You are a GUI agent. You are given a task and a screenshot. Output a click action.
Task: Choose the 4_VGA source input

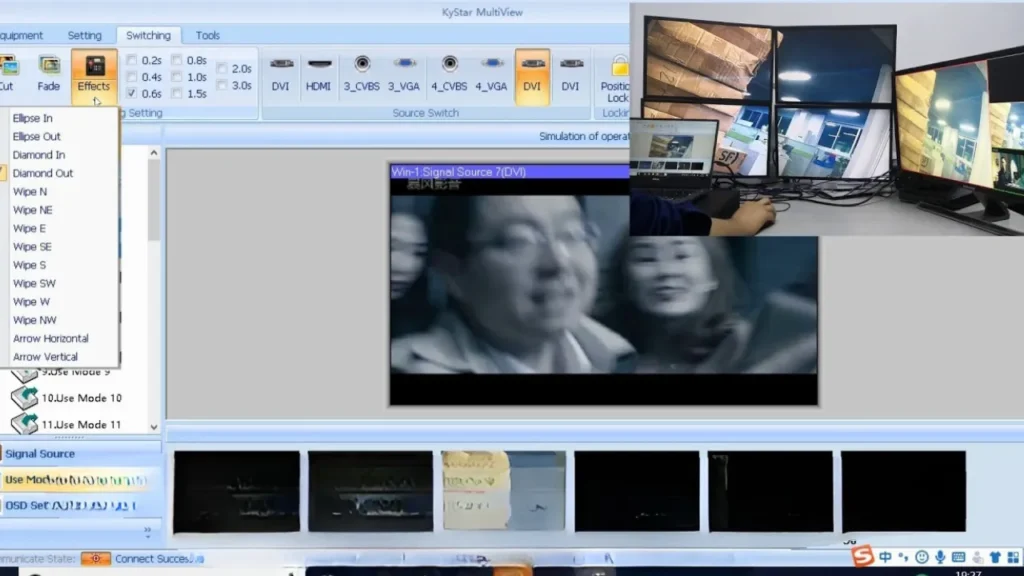click(490, 72)
